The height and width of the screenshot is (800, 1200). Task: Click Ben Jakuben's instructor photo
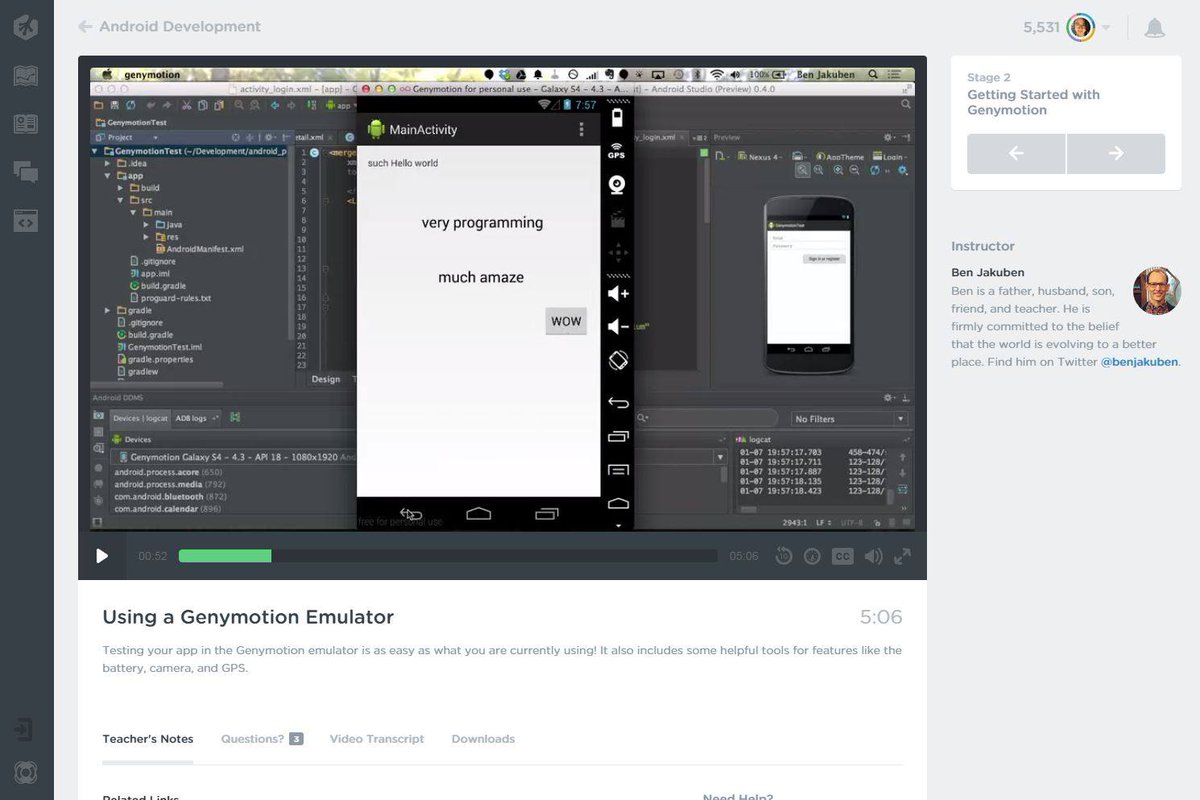click(1157, 291)
